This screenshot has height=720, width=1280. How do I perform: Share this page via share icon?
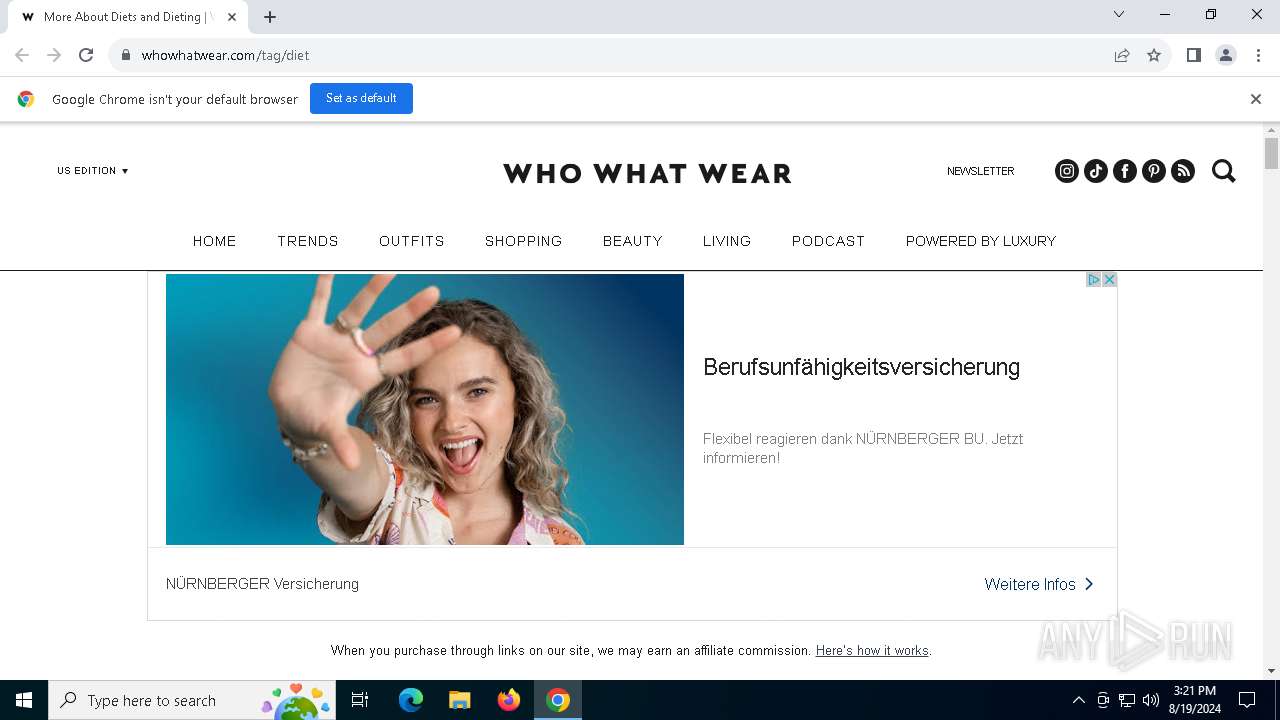(x=1122, y=55)
